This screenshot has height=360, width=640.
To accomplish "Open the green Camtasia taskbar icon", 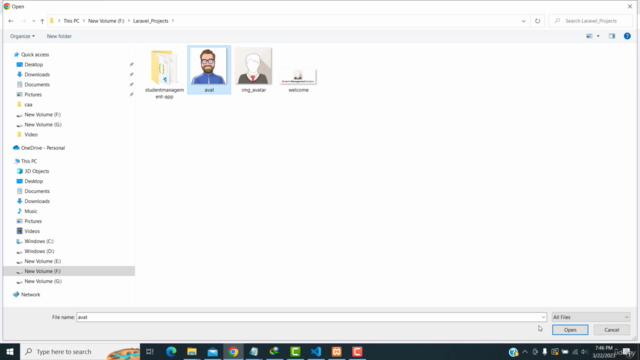I will click(x=295, y=351).
